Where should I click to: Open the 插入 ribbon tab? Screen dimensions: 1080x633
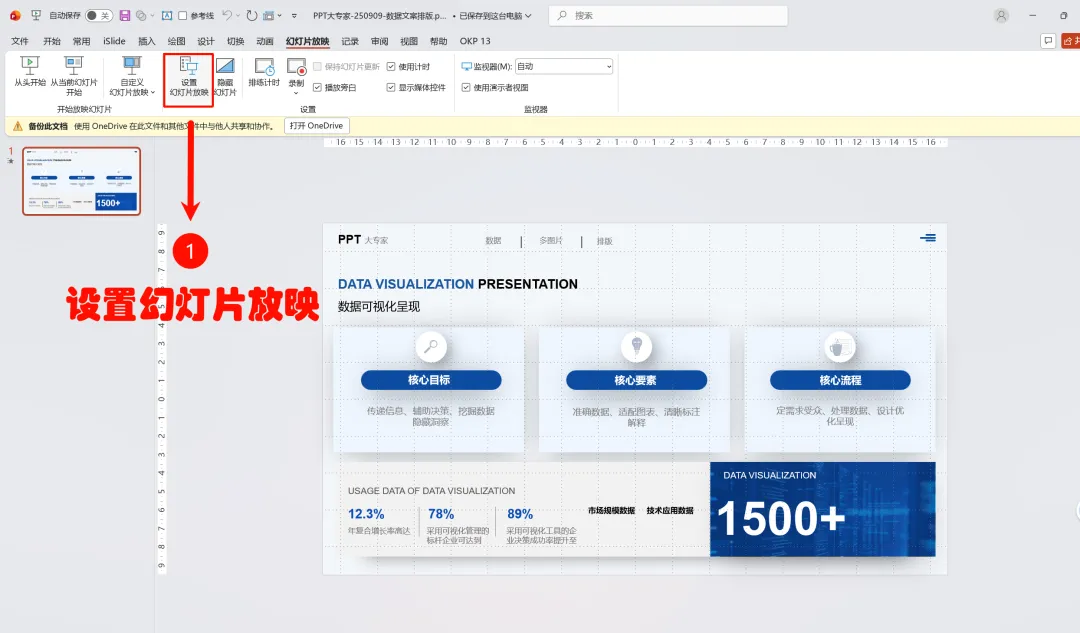pyautogui.click(x=147, y=41)
